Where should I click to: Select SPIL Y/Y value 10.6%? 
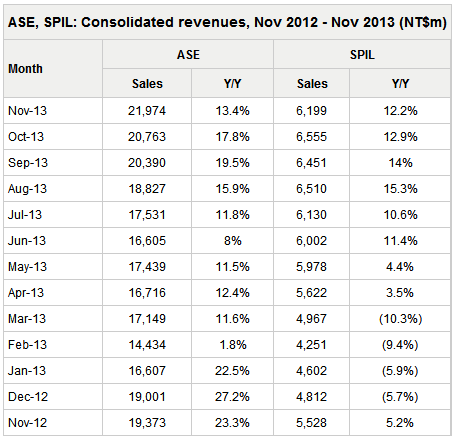[400, 214]
